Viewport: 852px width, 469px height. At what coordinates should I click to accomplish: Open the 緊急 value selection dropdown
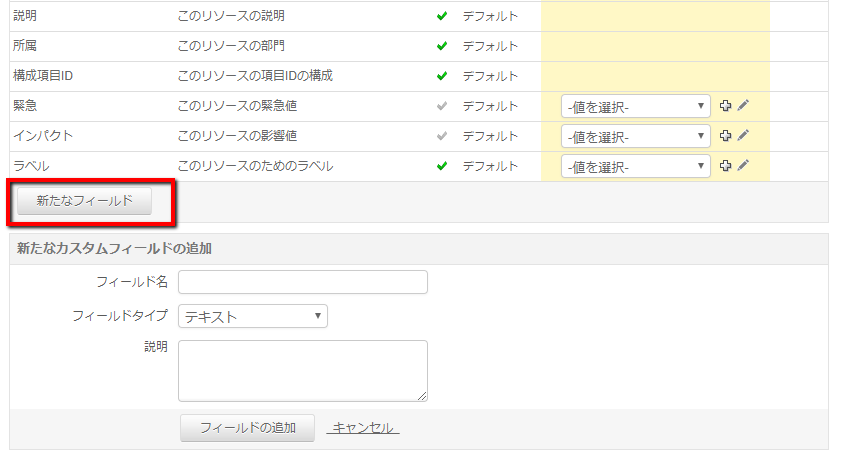pyautogui.click(x=635, y=107)
